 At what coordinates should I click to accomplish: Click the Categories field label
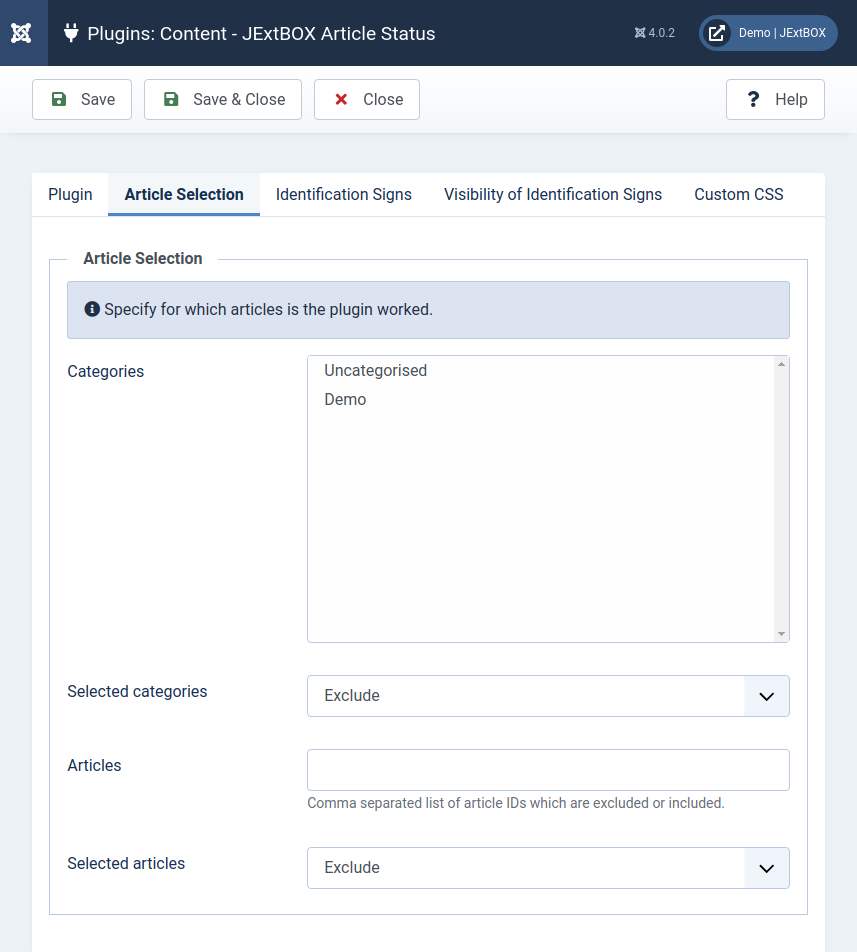(106, 372)
